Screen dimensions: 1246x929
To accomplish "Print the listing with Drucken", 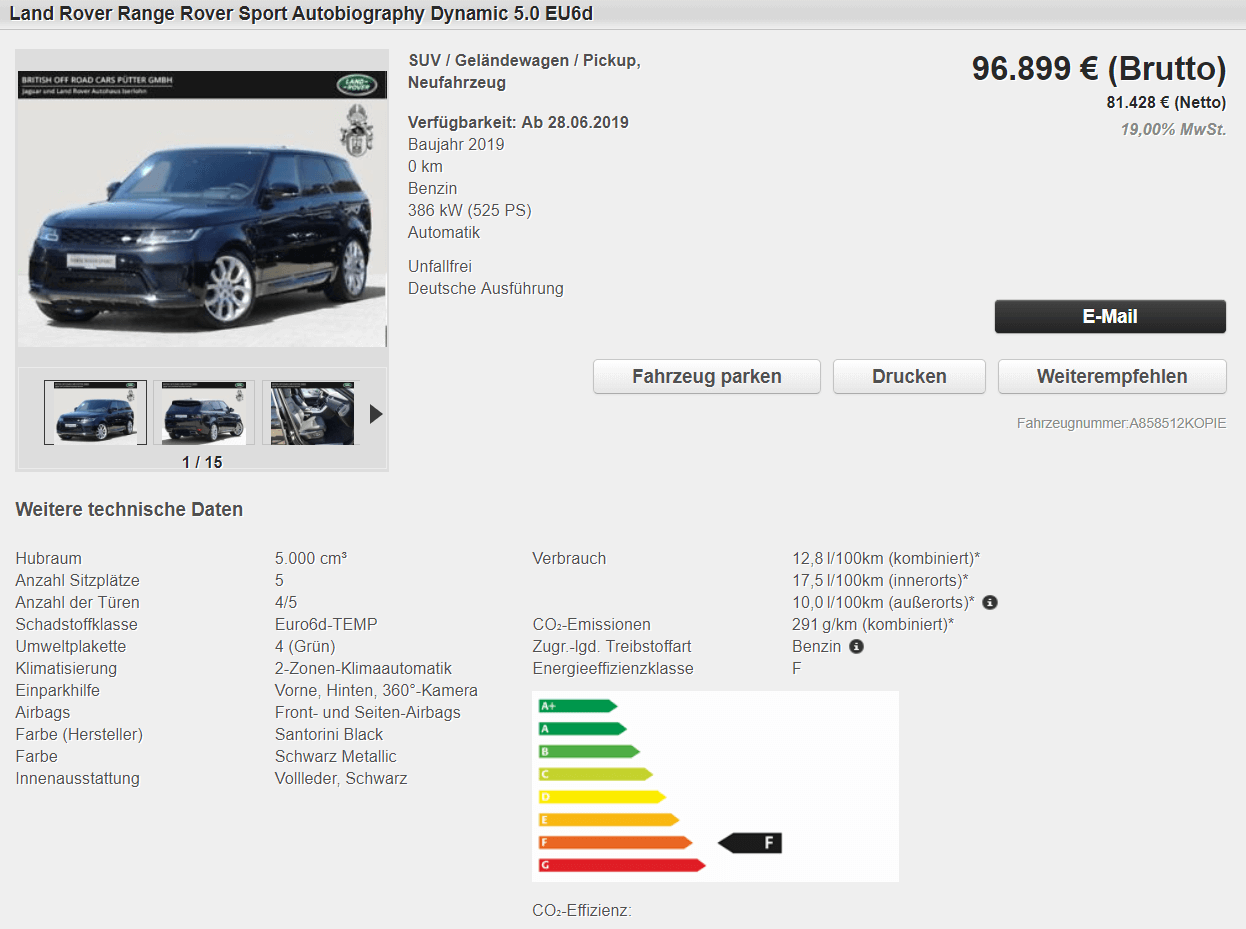I will point(909,377).
